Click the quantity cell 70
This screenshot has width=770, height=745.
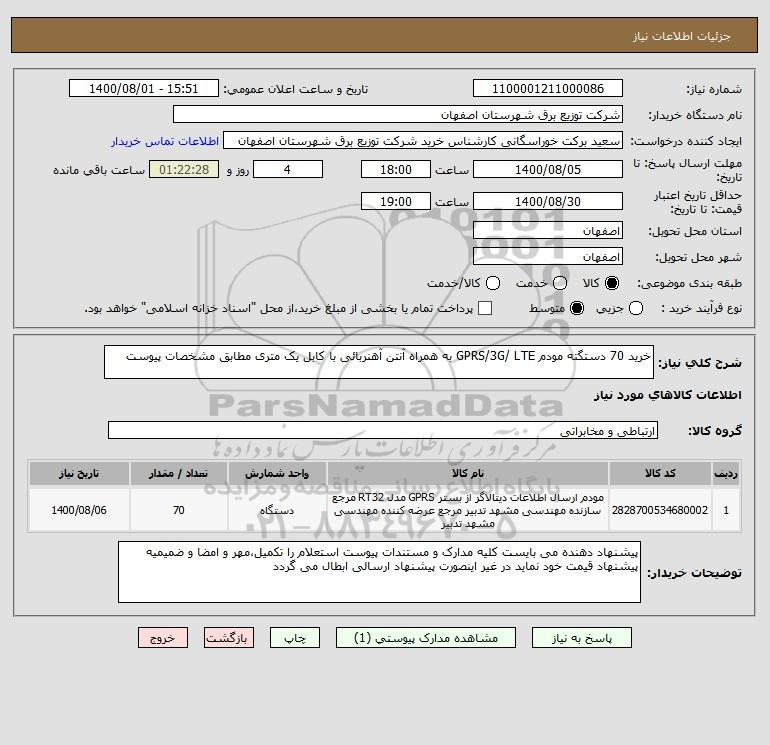click(178, 510)
